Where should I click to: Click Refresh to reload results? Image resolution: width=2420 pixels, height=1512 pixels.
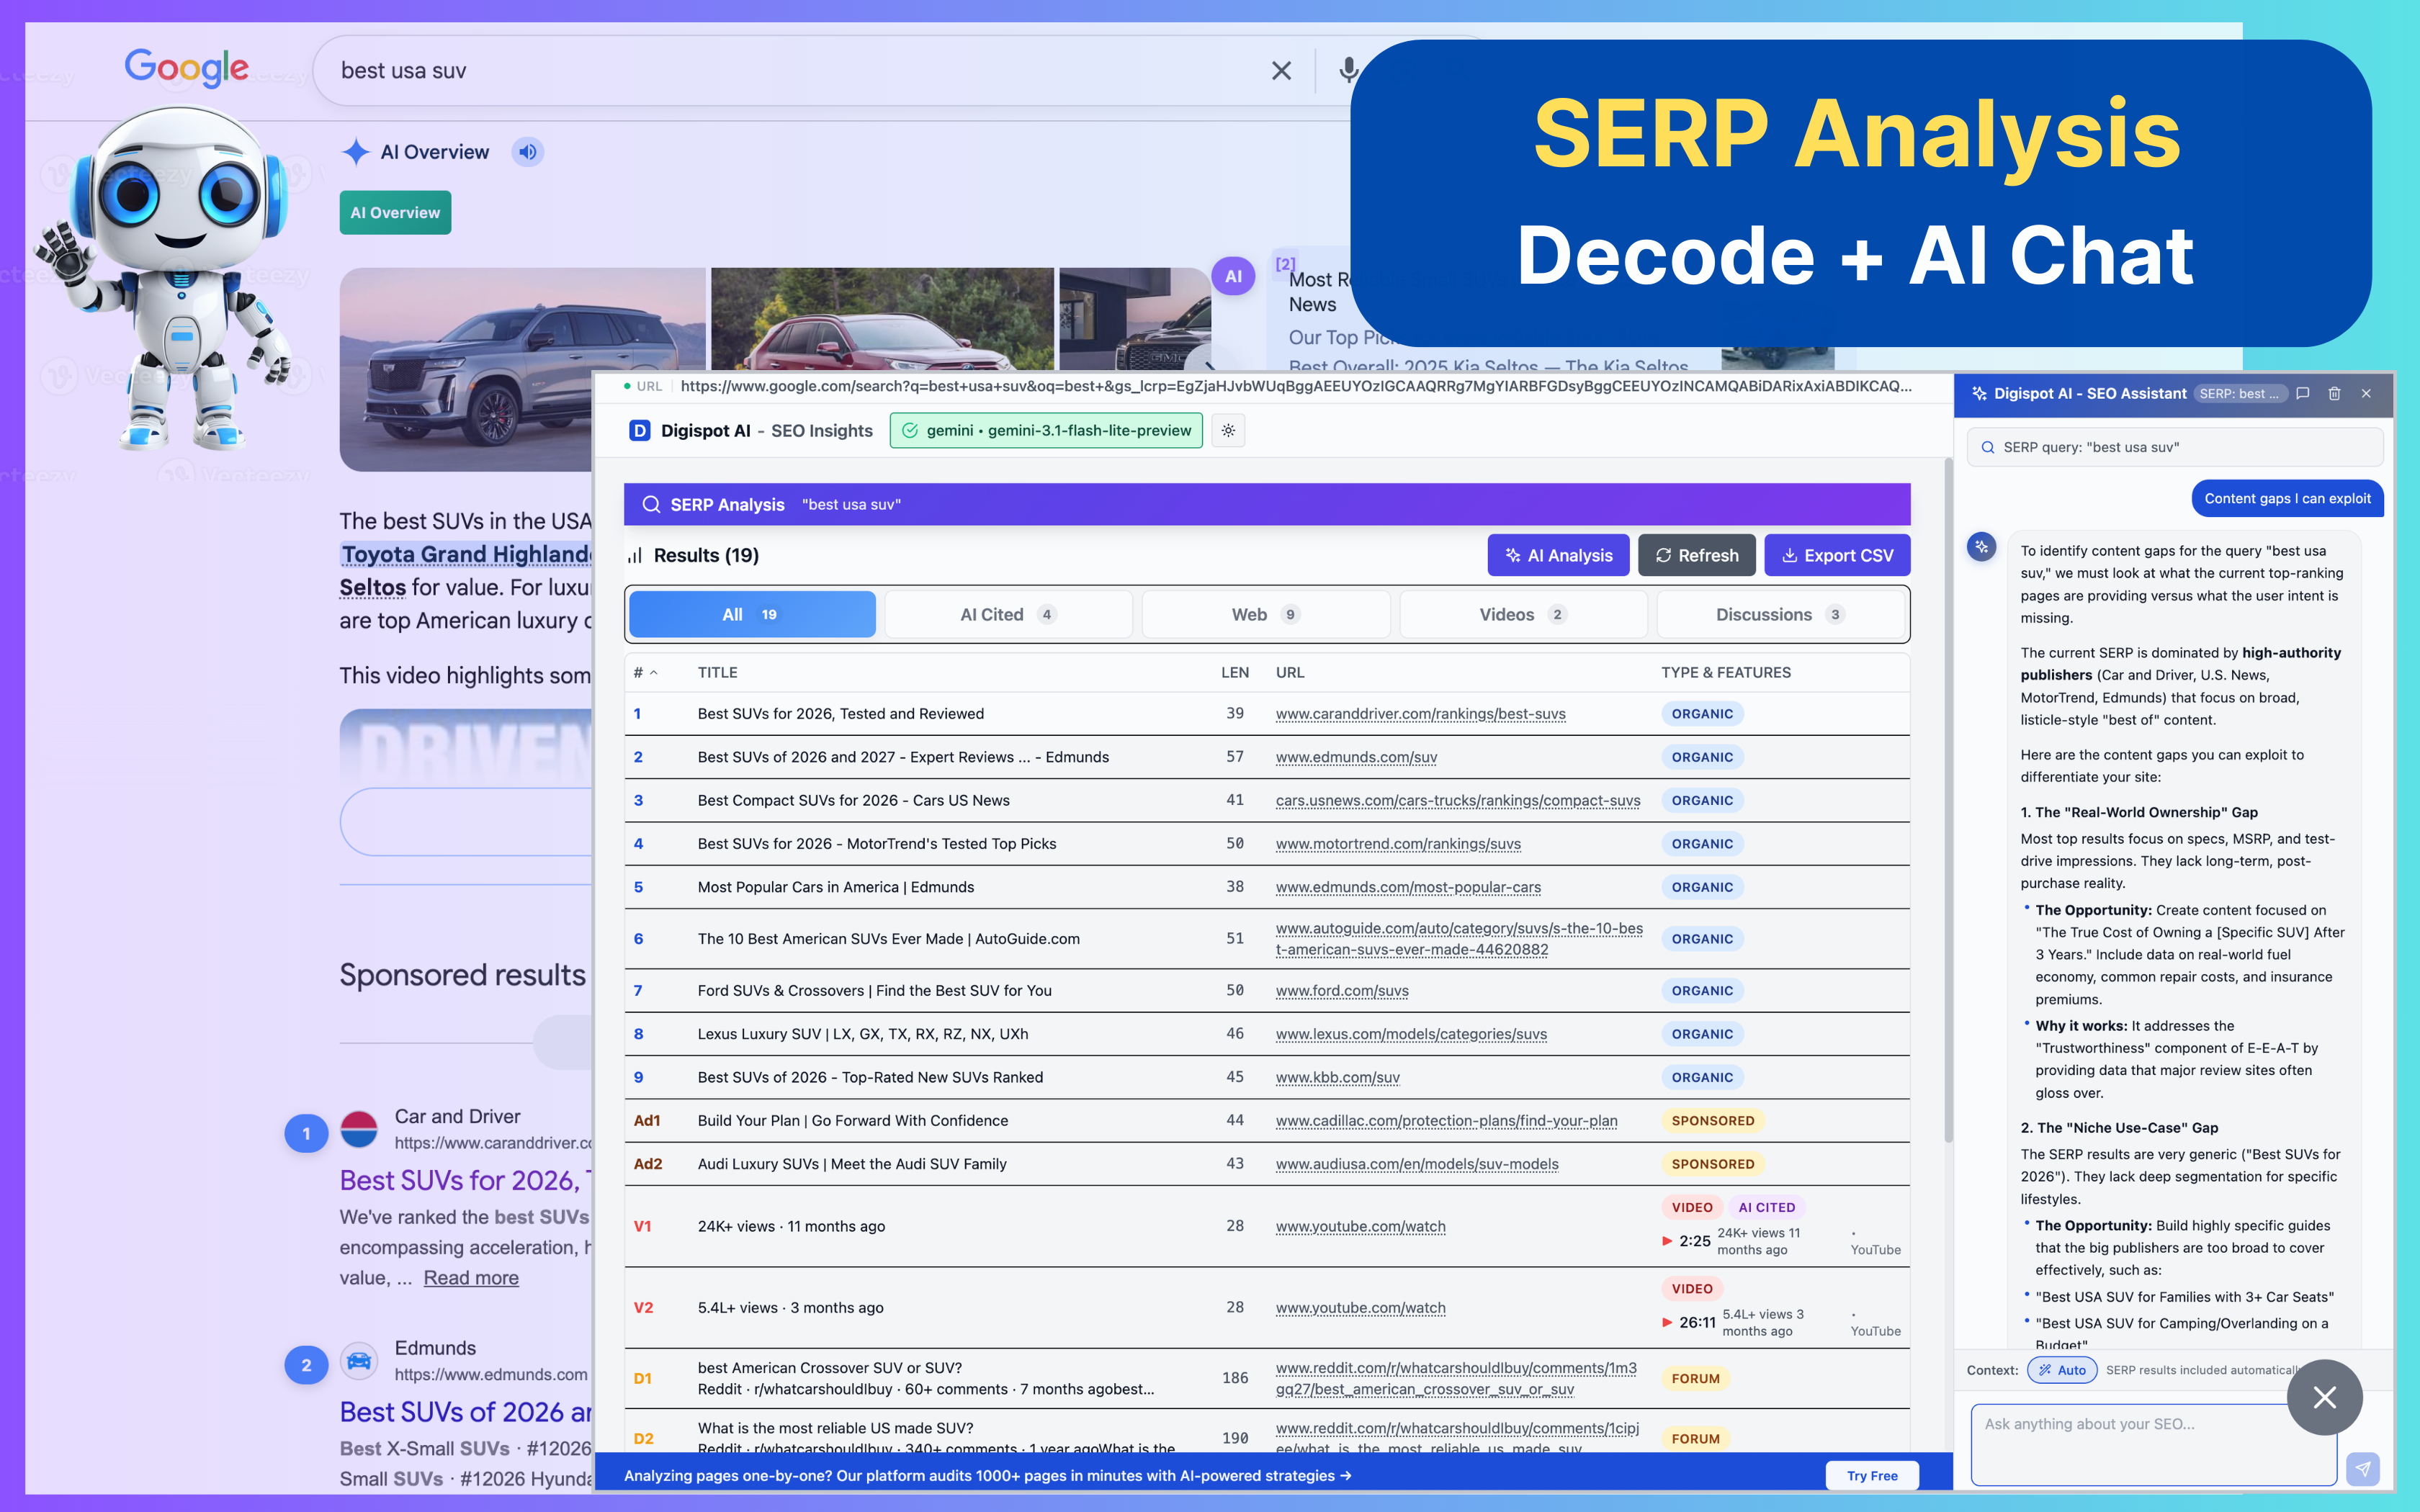click(1697, 555)
